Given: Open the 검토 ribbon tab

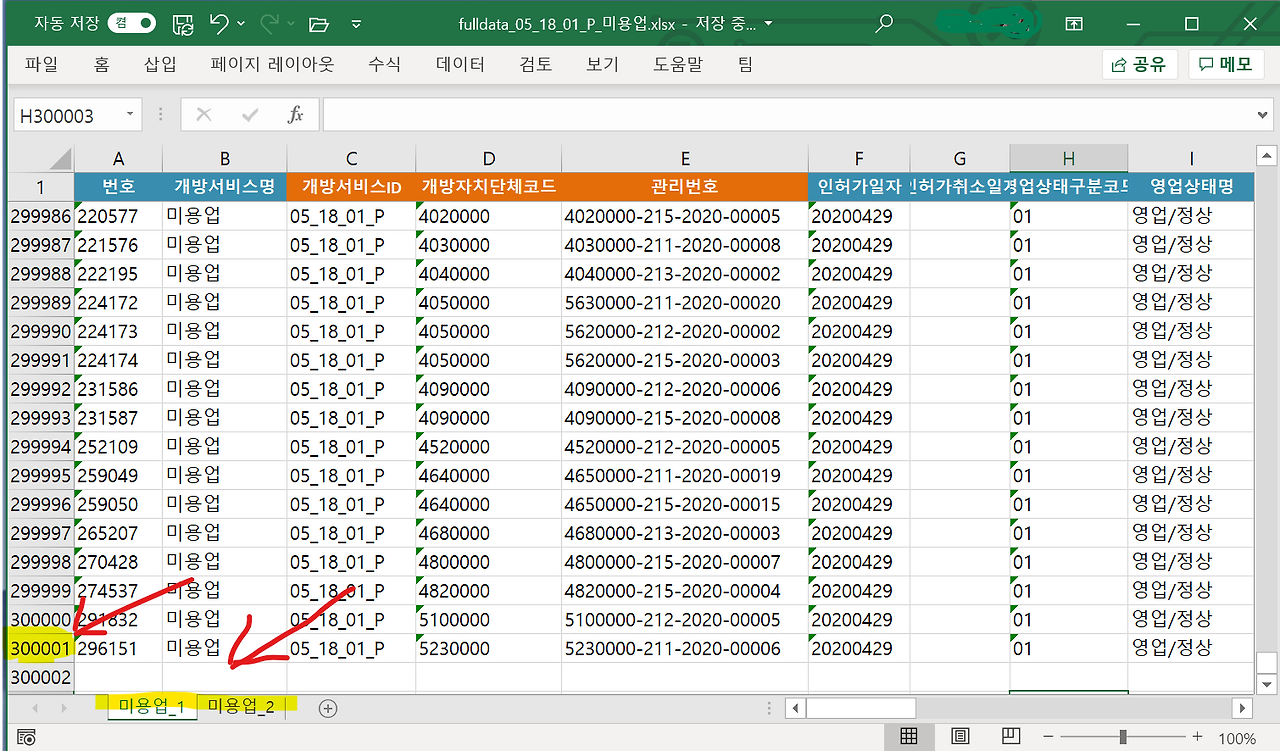Looking at the screenshot, I should (536, 65).
